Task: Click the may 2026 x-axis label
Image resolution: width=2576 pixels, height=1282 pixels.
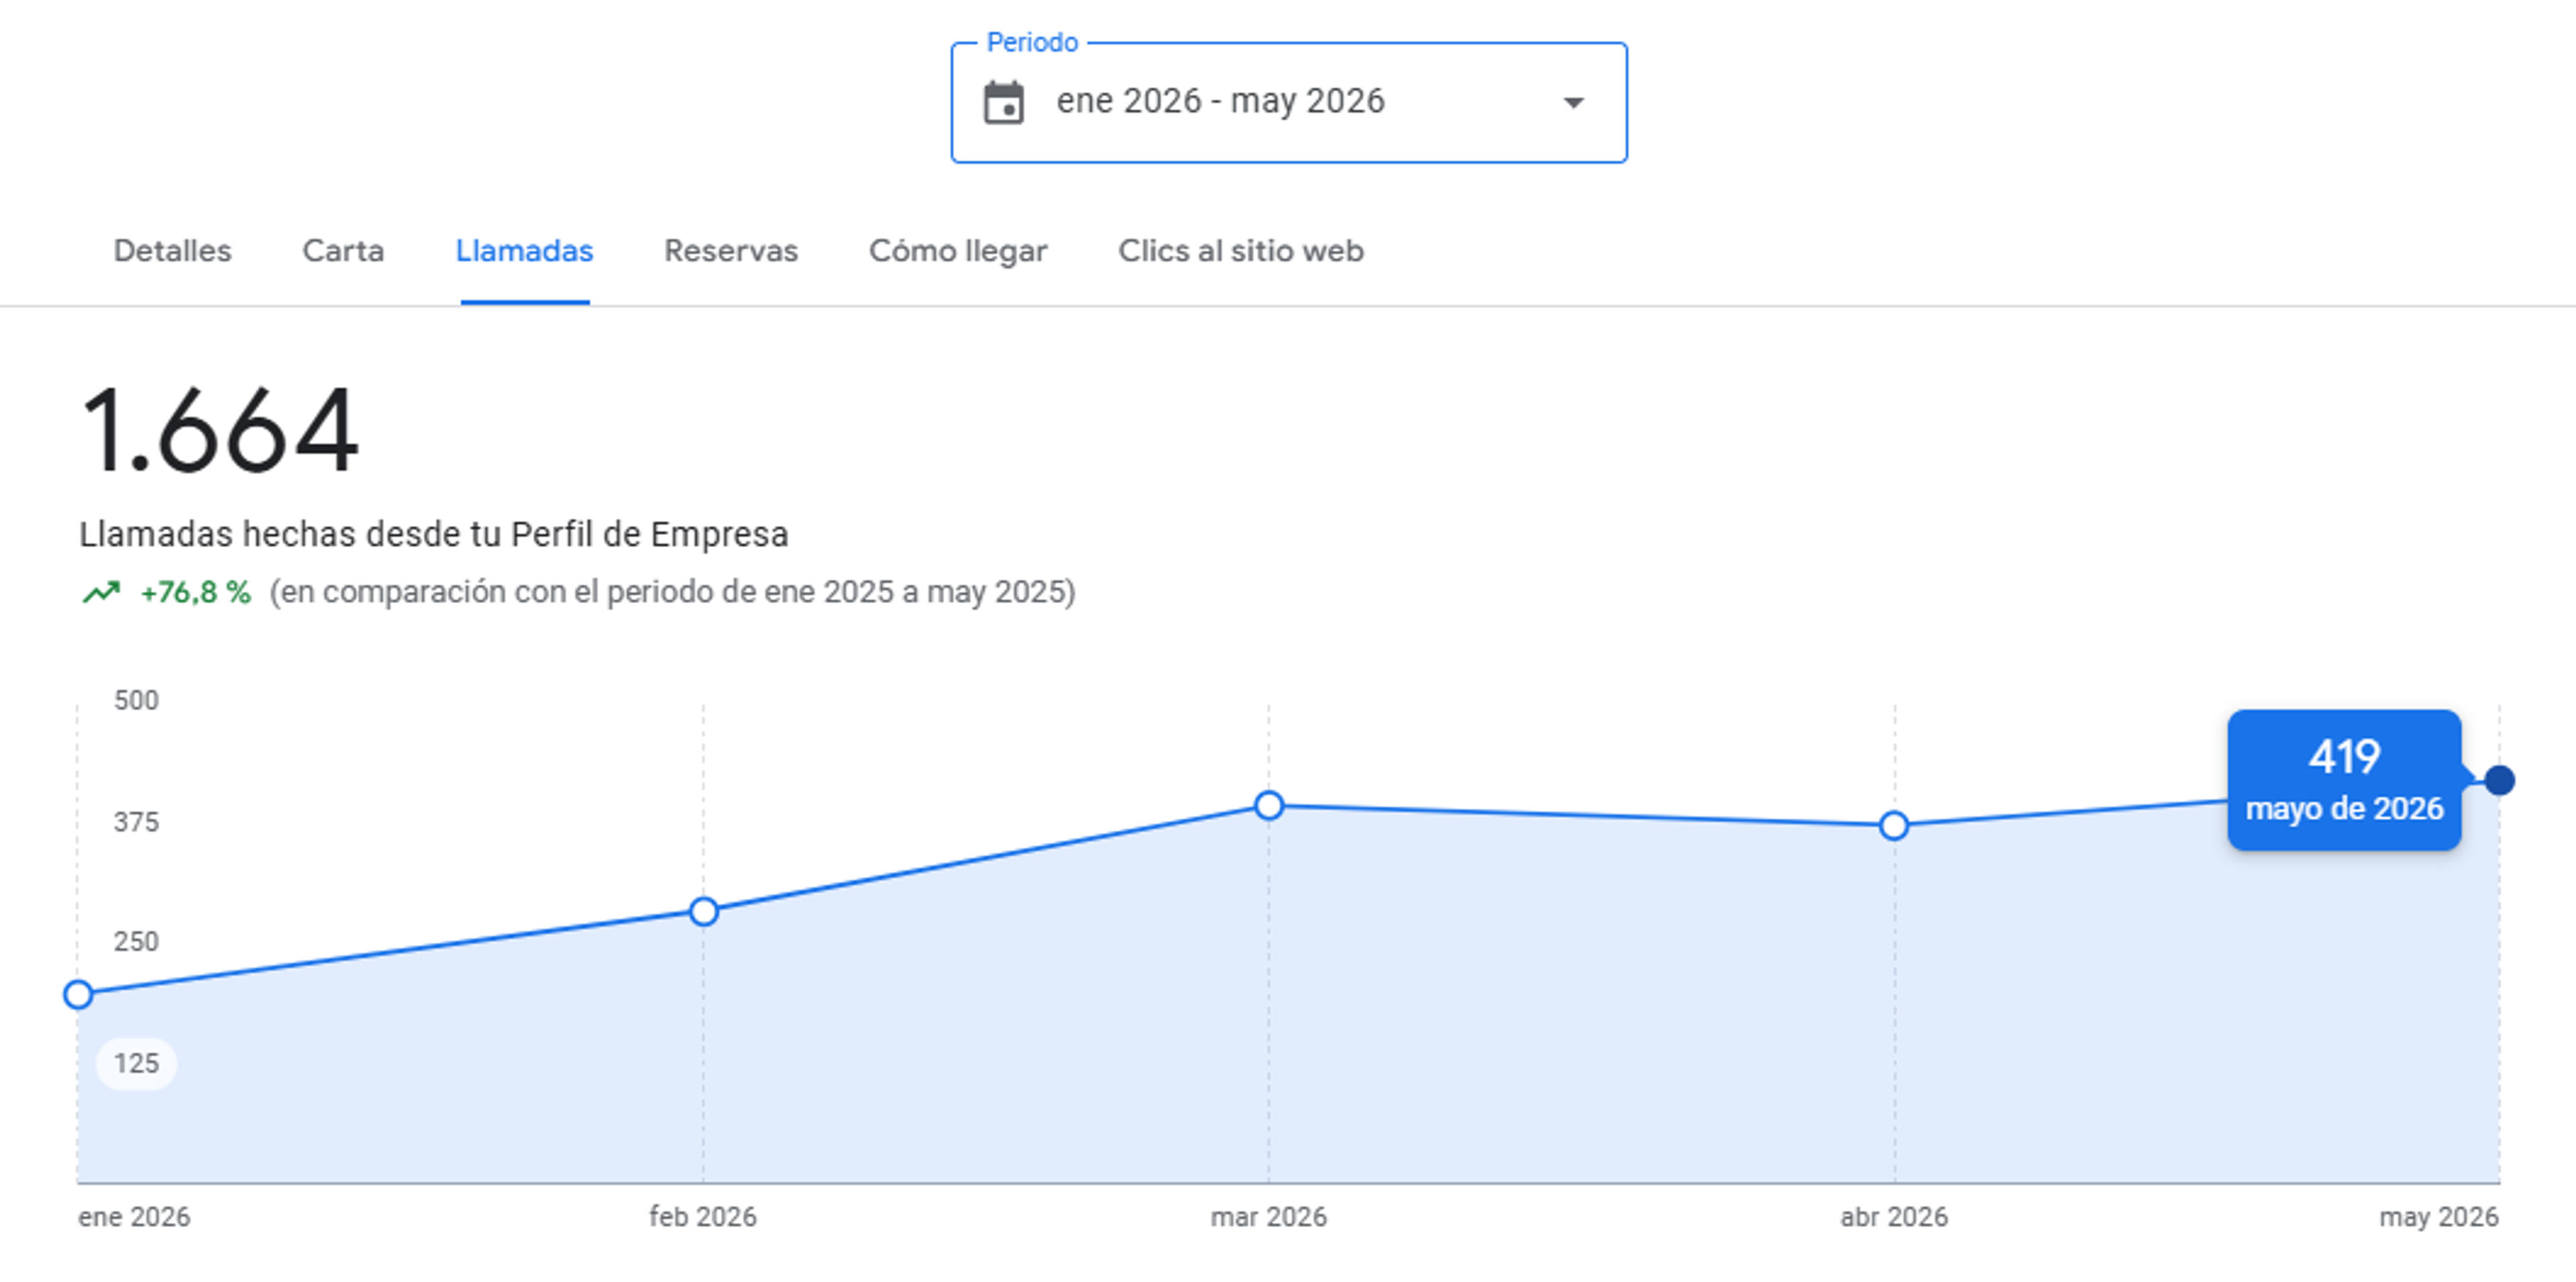Action: point(2439,1217)
